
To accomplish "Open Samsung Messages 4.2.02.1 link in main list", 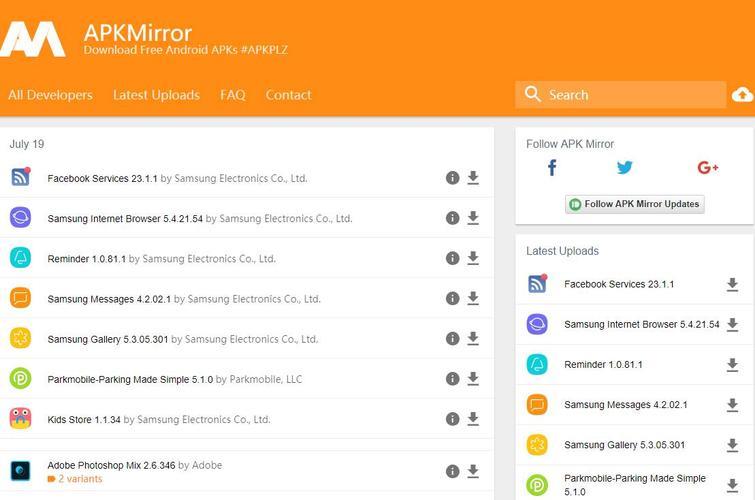I will [109, 299].
